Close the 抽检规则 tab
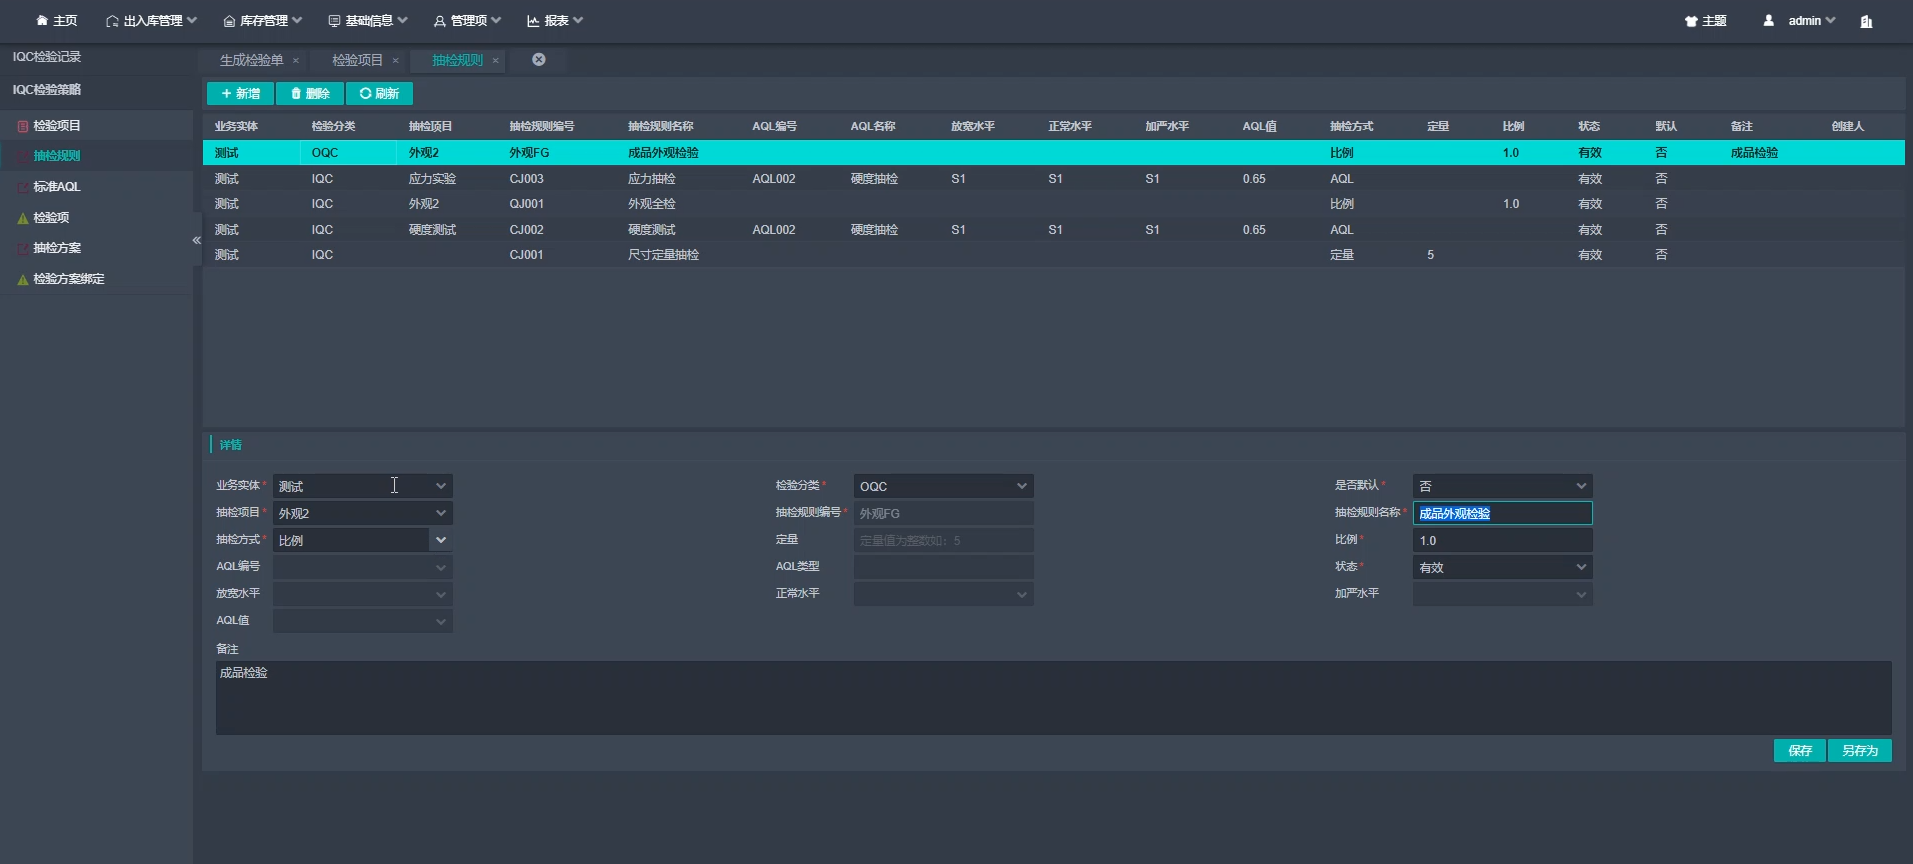The width and height of the screenshot is (1913, 864). pyautogui.click(x=496, y=61)
